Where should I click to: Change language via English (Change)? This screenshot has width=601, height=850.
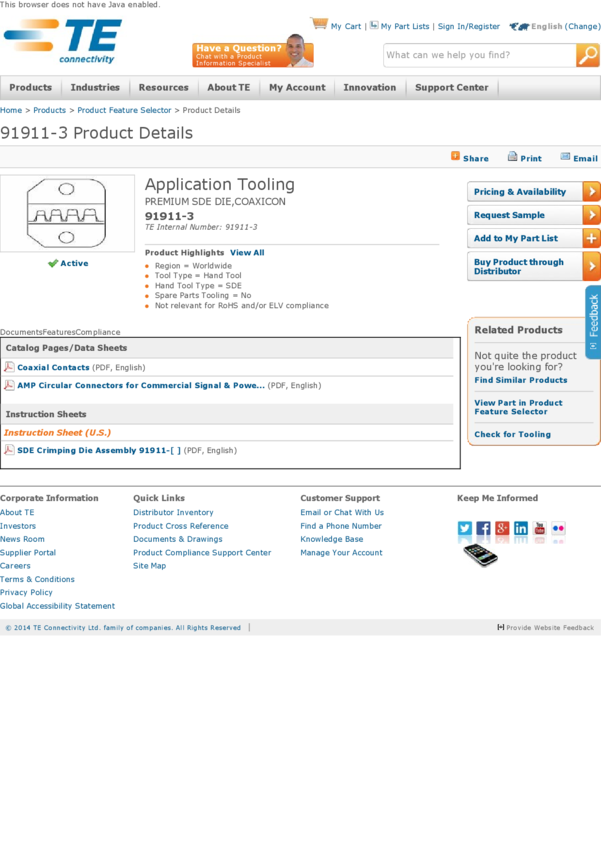pyautogui.click(x=565, y=27)
